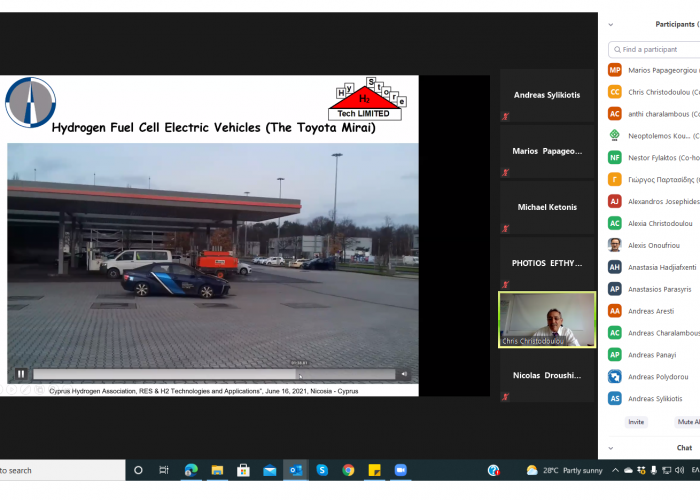
Task: Click Nicolas Droushi... video tile
Action: click(x=547, y=375)
